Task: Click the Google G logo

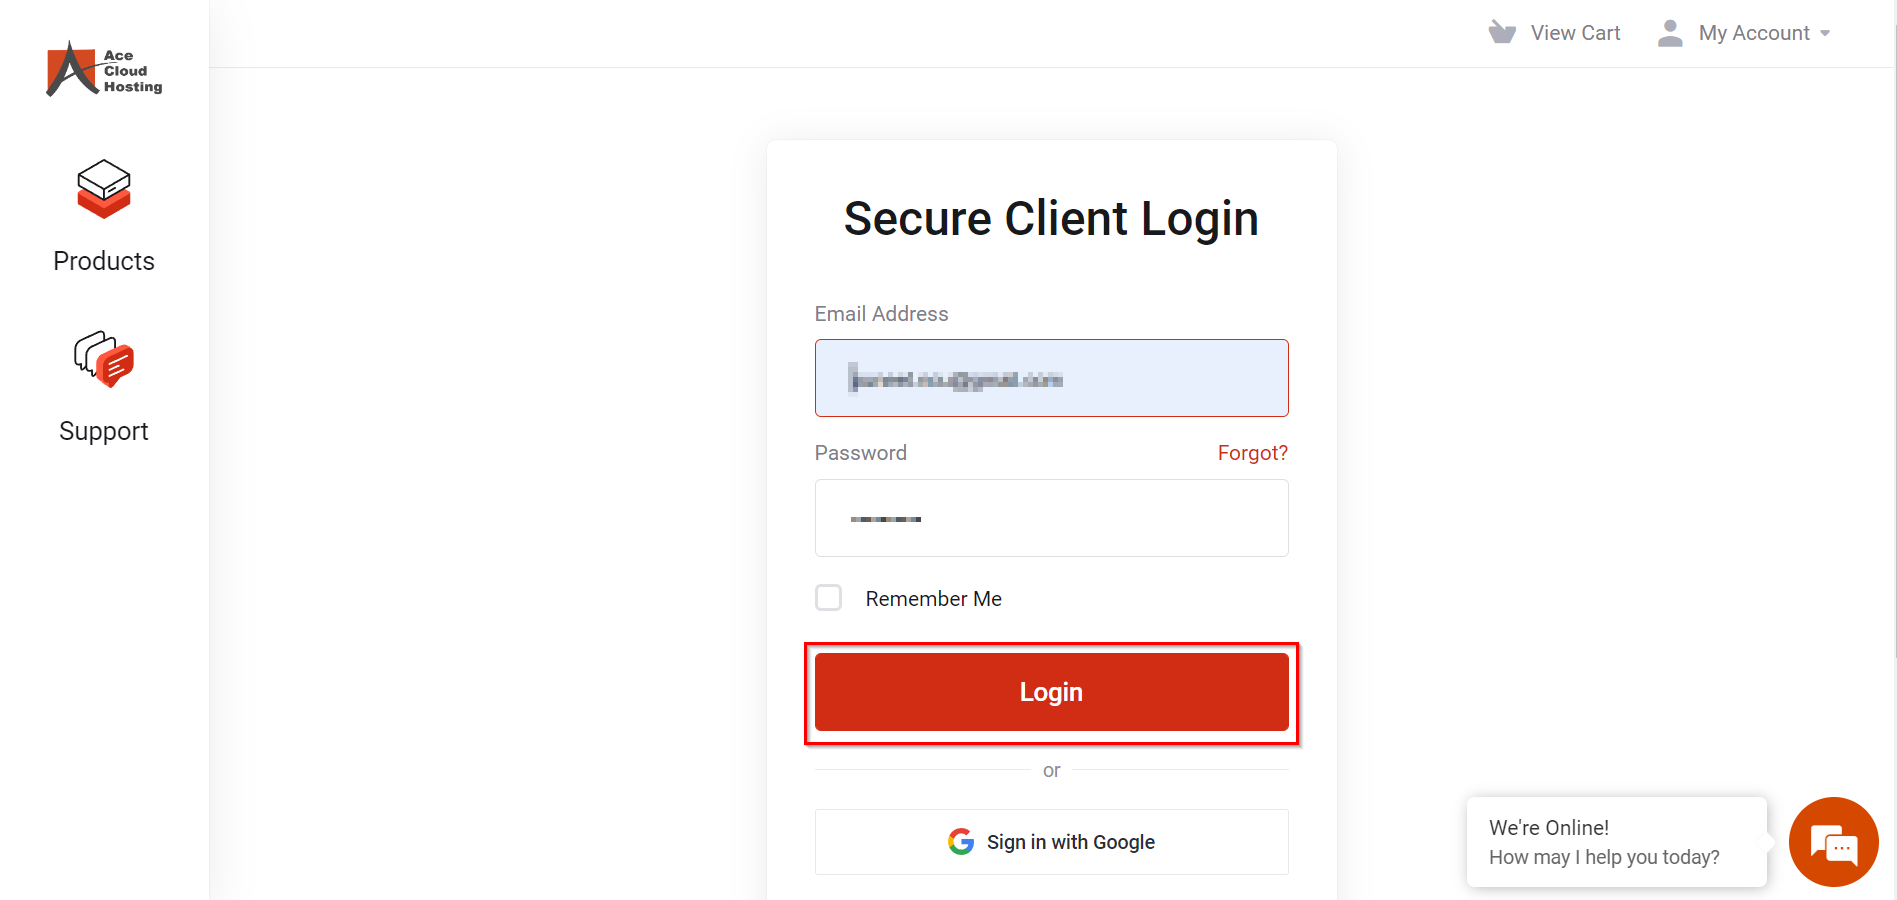Action: [x=961, y=842]
